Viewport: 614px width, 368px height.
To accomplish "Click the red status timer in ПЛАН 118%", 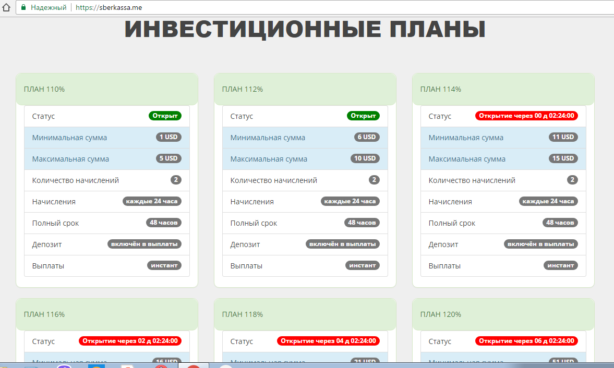I will (328, 341).
